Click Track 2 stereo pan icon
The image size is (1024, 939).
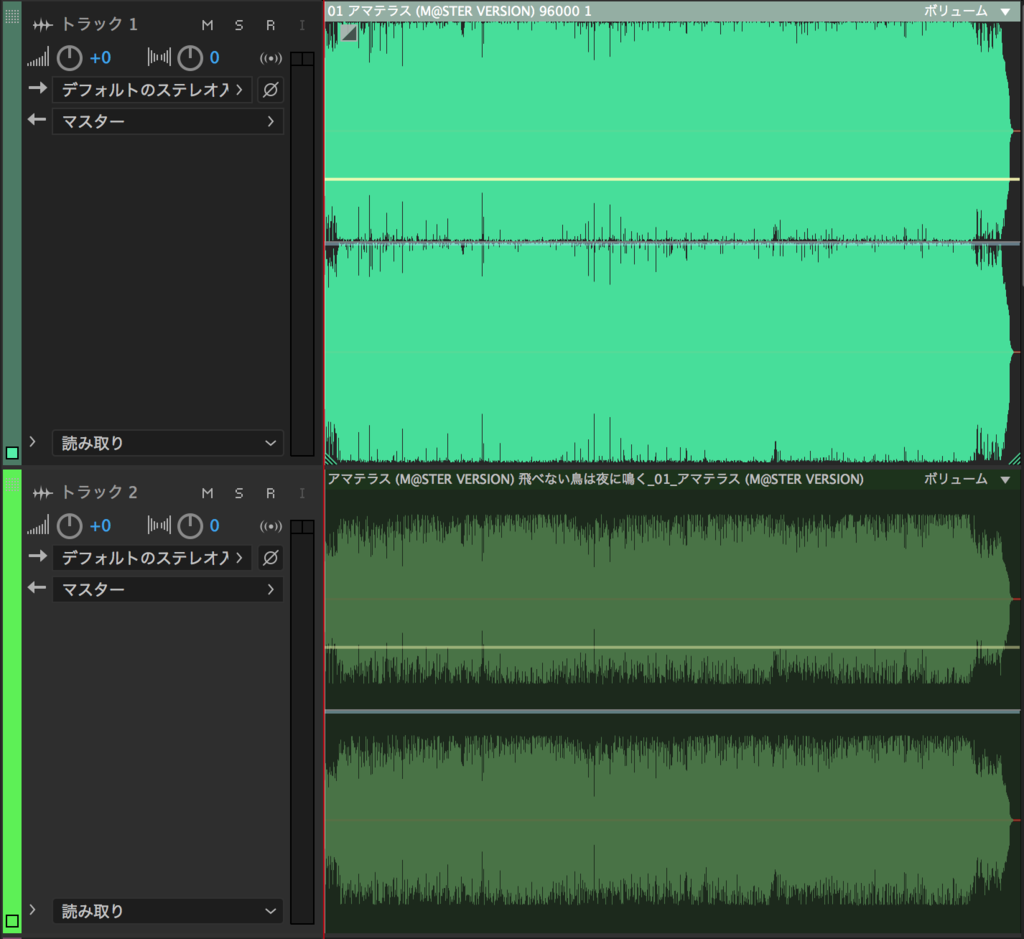click(159, 526)
